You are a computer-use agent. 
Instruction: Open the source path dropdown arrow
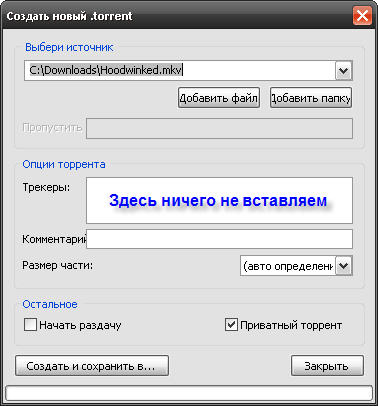[343, 71]
